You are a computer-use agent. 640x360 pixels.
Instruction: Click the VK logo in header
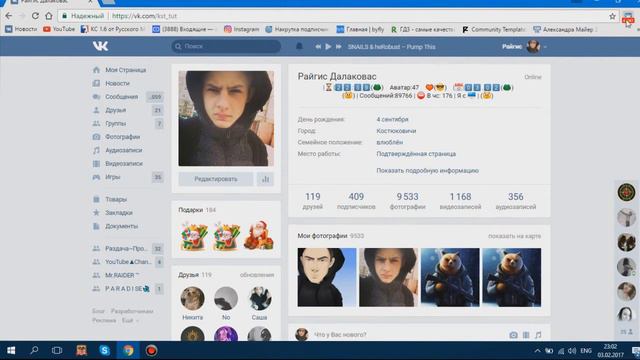(x=100, y=46)
